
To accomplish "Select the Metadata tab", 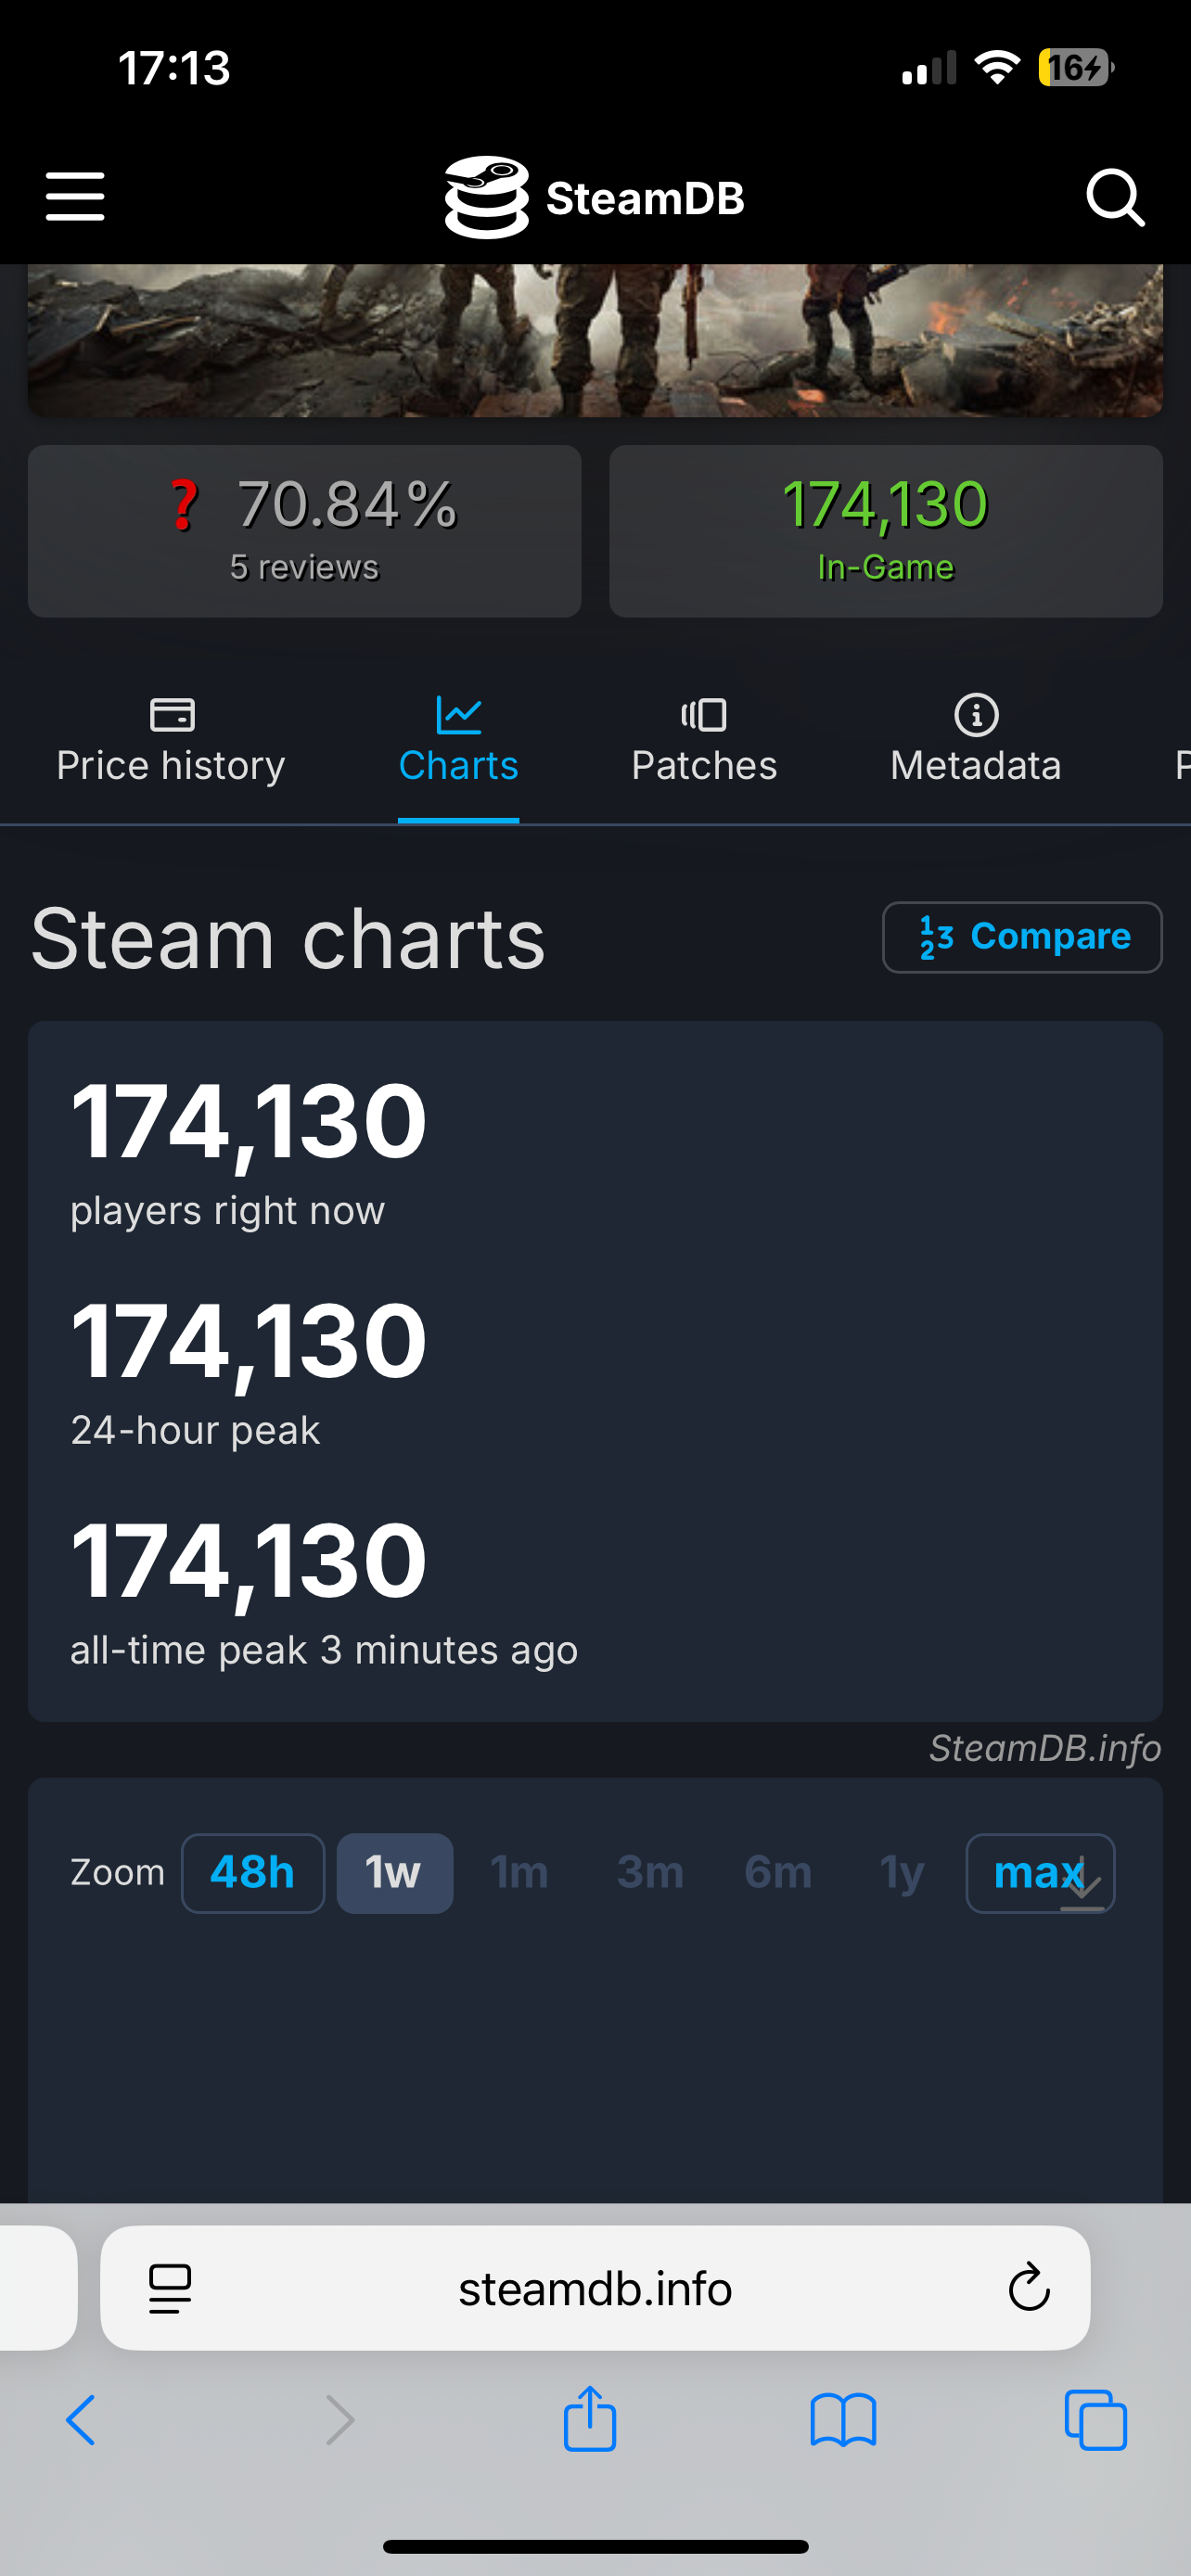I will point(976,742).
